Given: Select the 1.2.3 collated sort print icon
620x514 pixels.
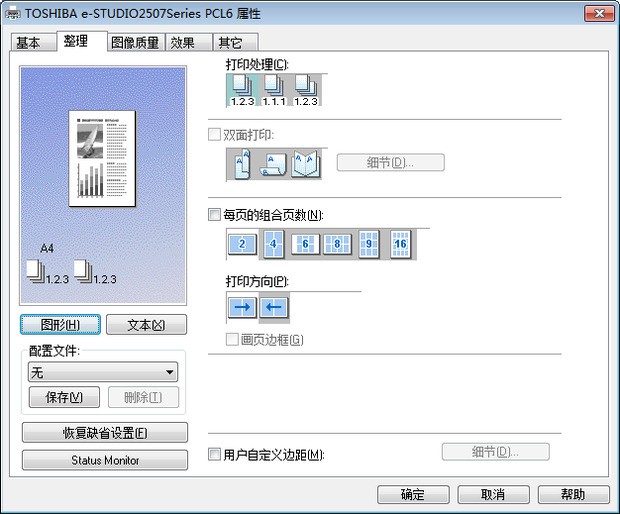Looking at the screenshot, I should pyautogui.click(x=242, y=90).
